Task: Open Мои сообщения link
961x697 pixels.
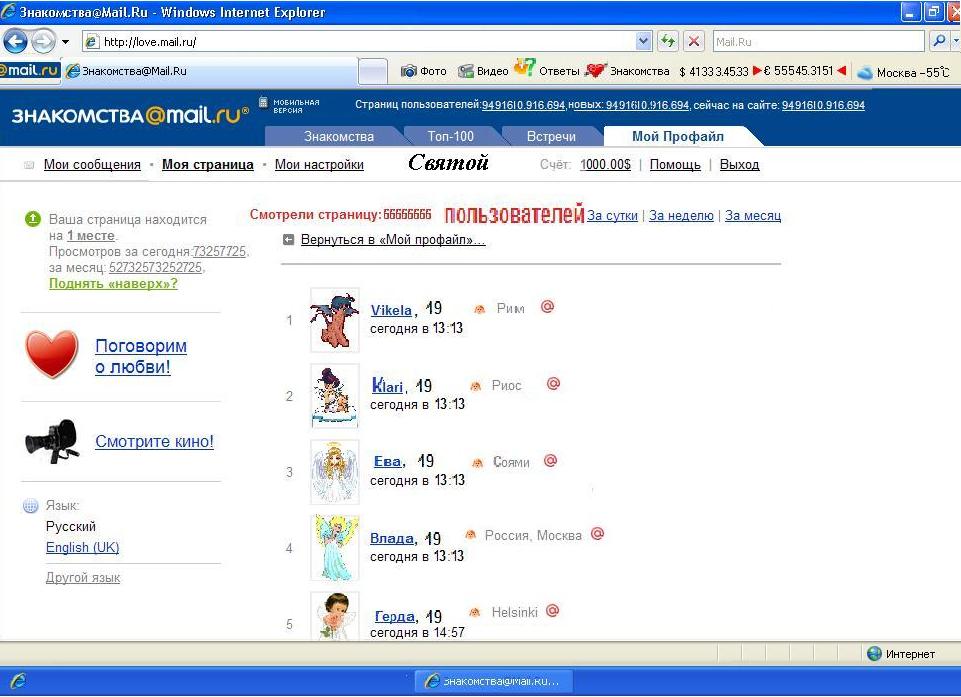Action: (x=92, y=164)
